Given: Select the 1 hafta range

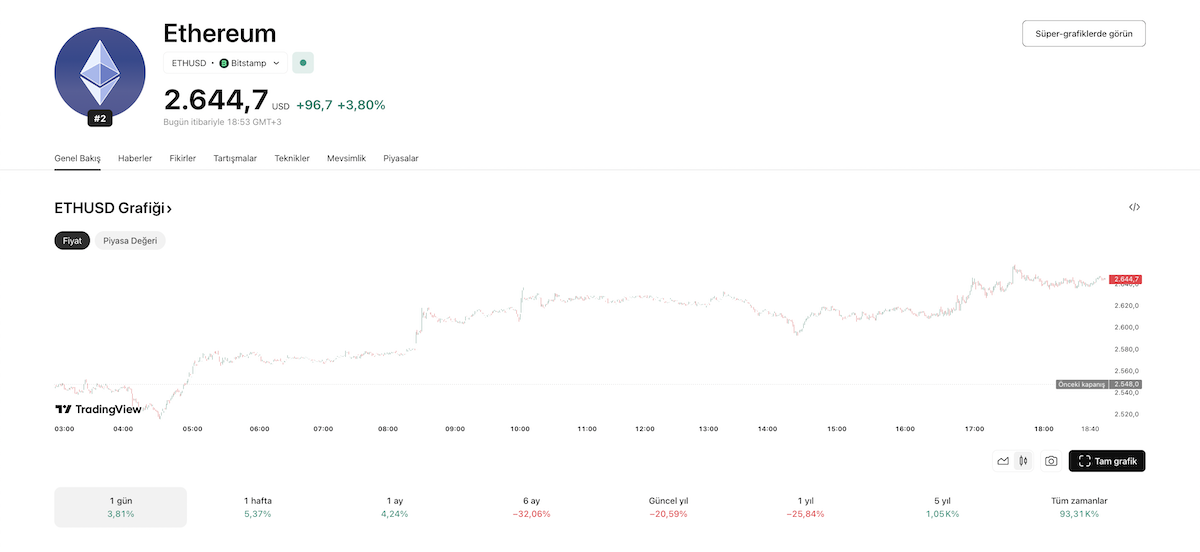Looking at the screenshot, I should point(257,507).
